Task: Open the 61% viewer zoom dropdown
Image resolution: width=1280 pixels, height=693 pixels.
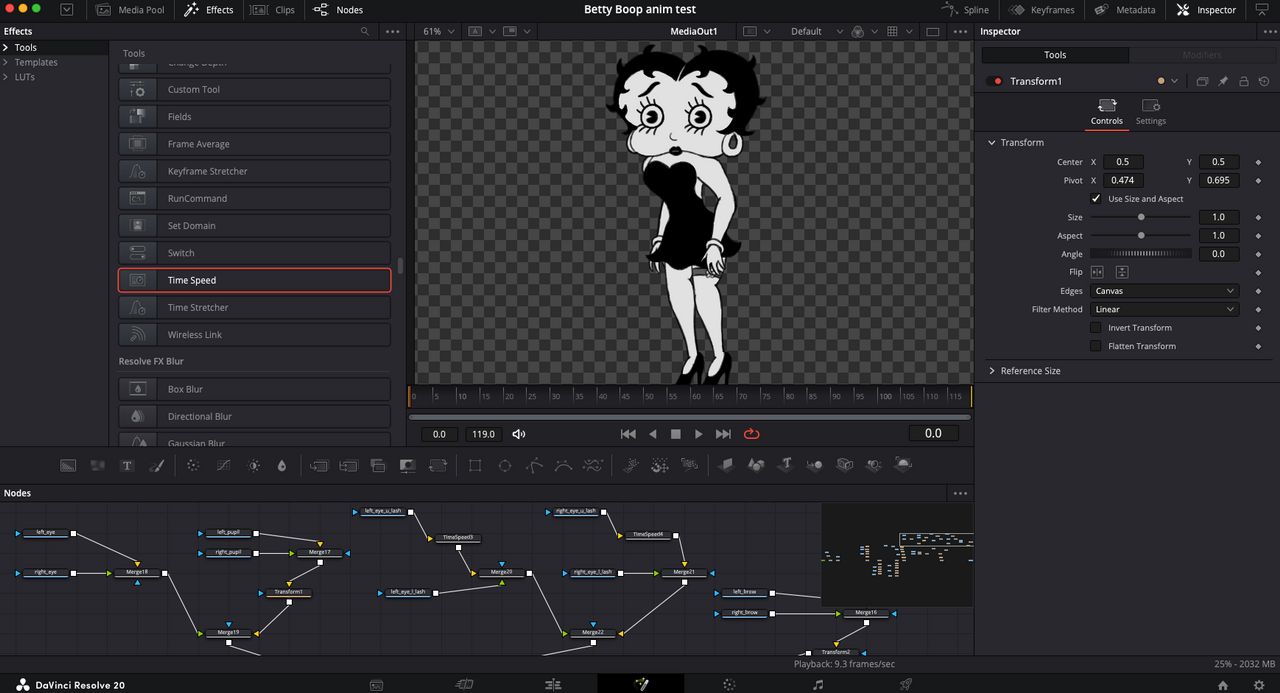Action: [439, 31]
